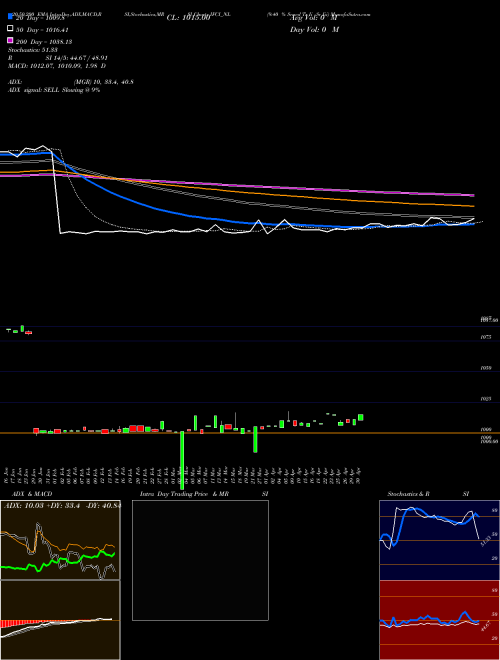Click the 'Stochastics: 51.33' reading
500x660 pixels.
tap(33, 50)
